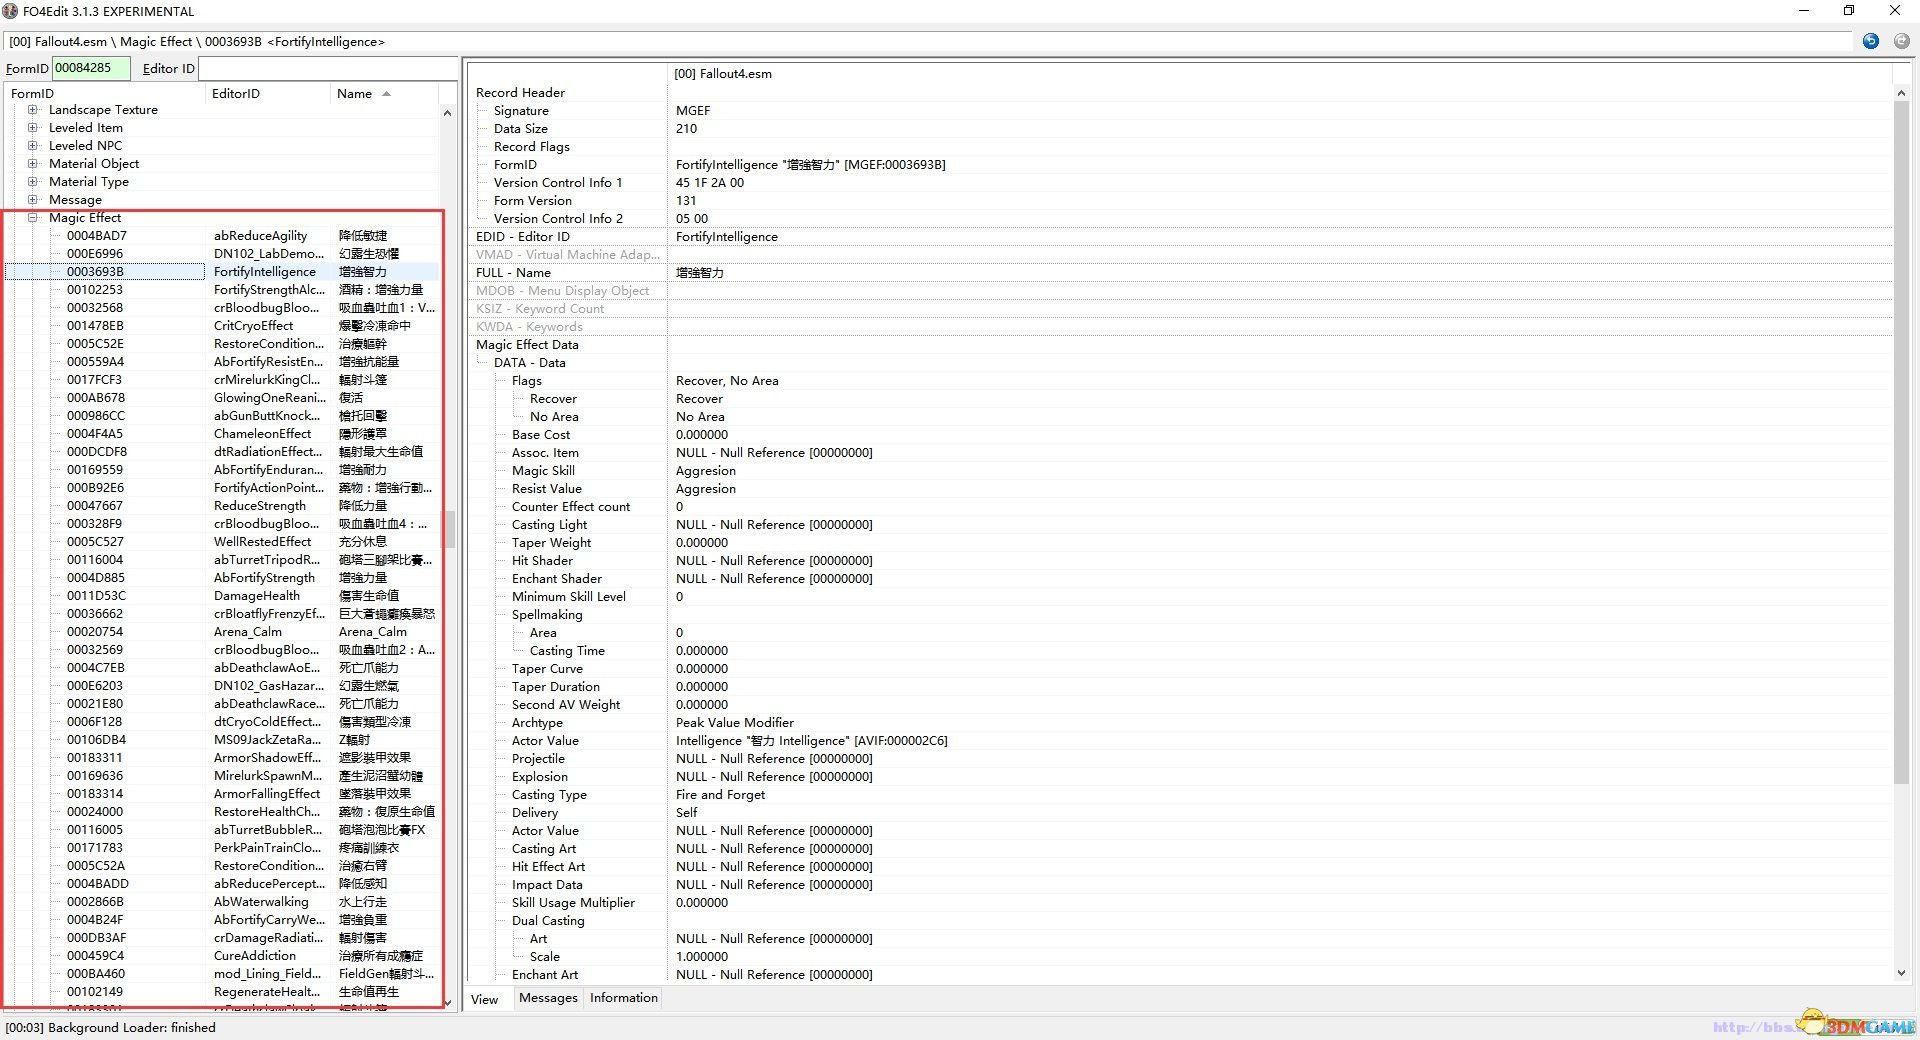Click the Archtype row

pos(1180,723)
